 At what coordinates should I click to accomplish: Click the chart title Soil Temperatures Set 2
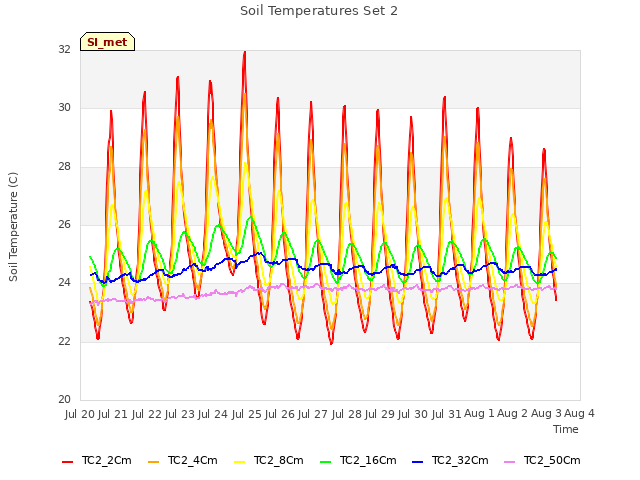pos(319,11)
